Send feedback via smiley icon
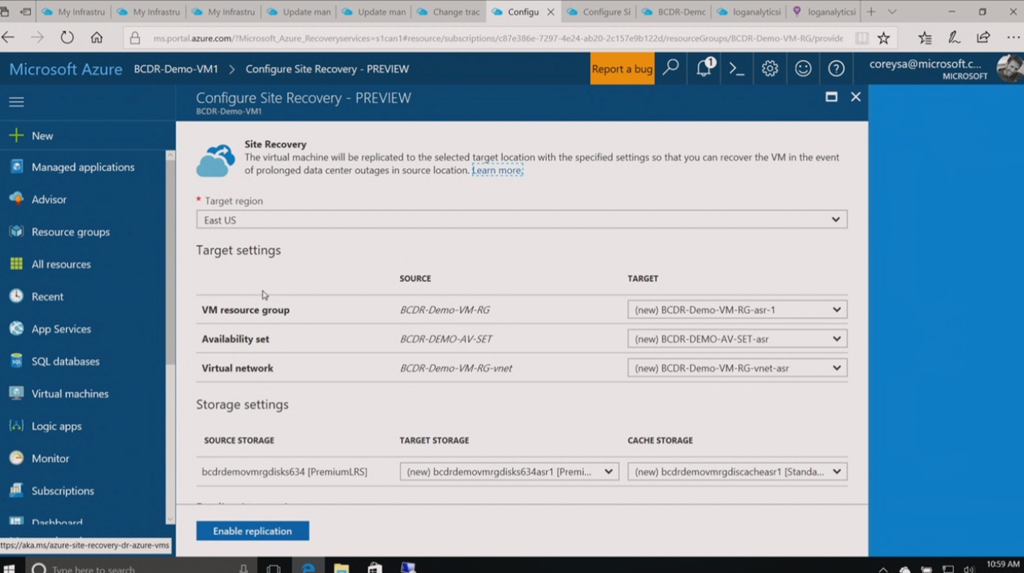This screenshot has width=1024, height=573. pyautogui.click(x=803, y=68)
